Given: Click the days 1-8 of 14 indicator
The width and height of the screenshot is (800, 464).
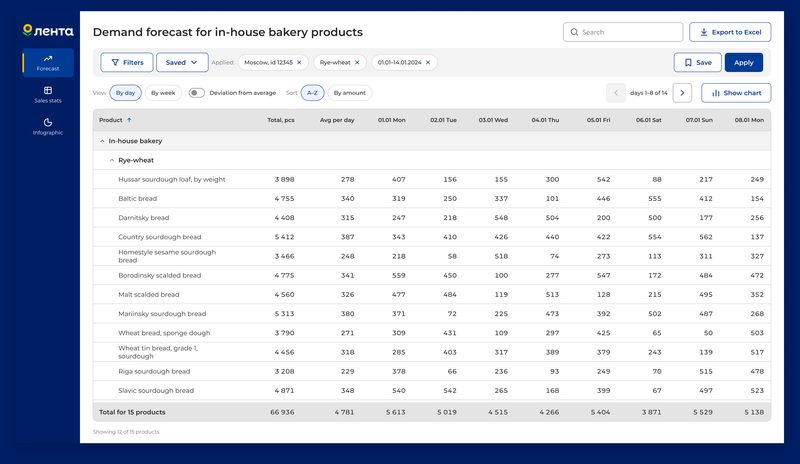Looking at the screenshot, I should (x=648, y=93).
